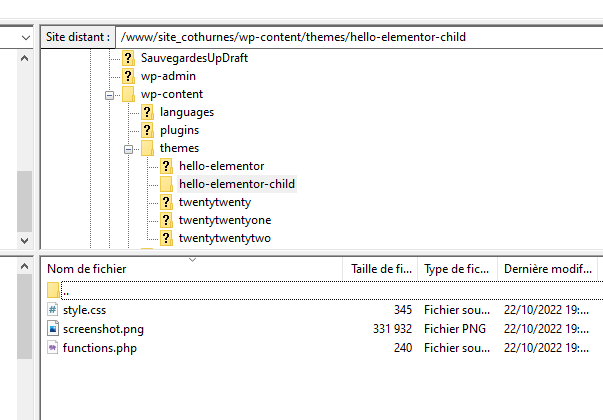603x420 pixels.
Task: Select the languages folder in tree
Action: [186, 112]
